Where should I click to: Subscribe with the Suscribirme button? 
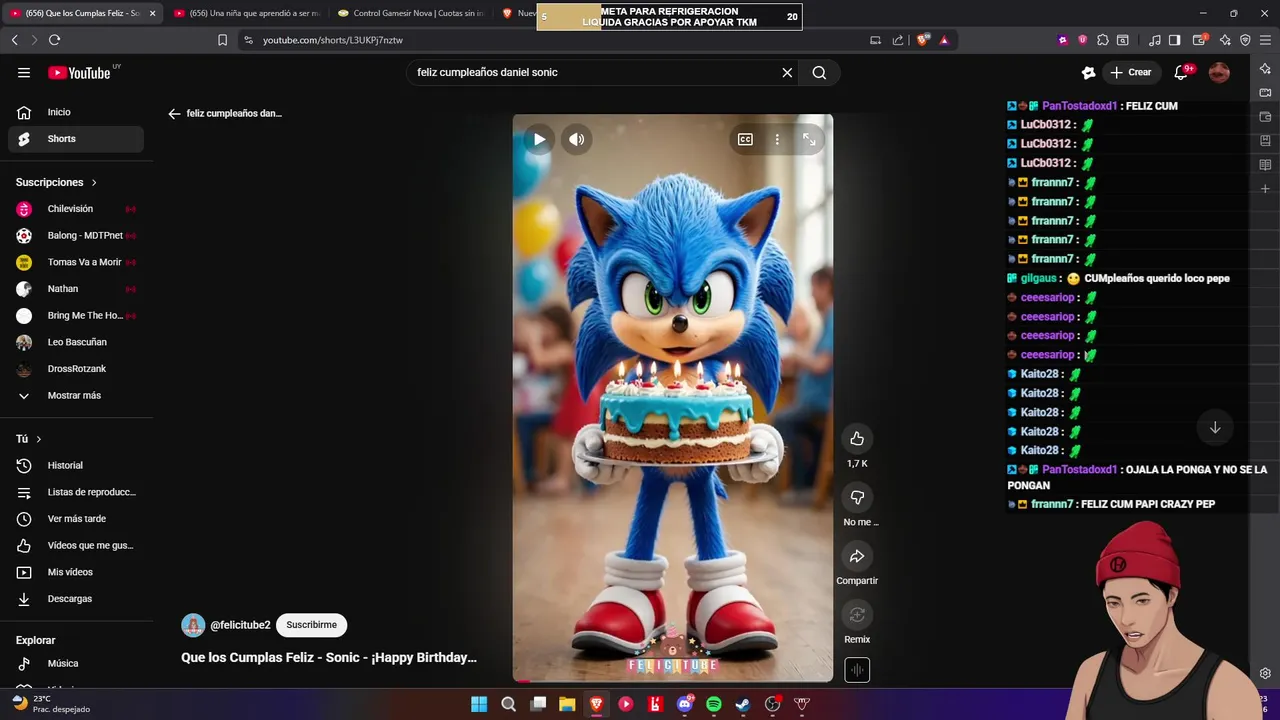[311, 625]
